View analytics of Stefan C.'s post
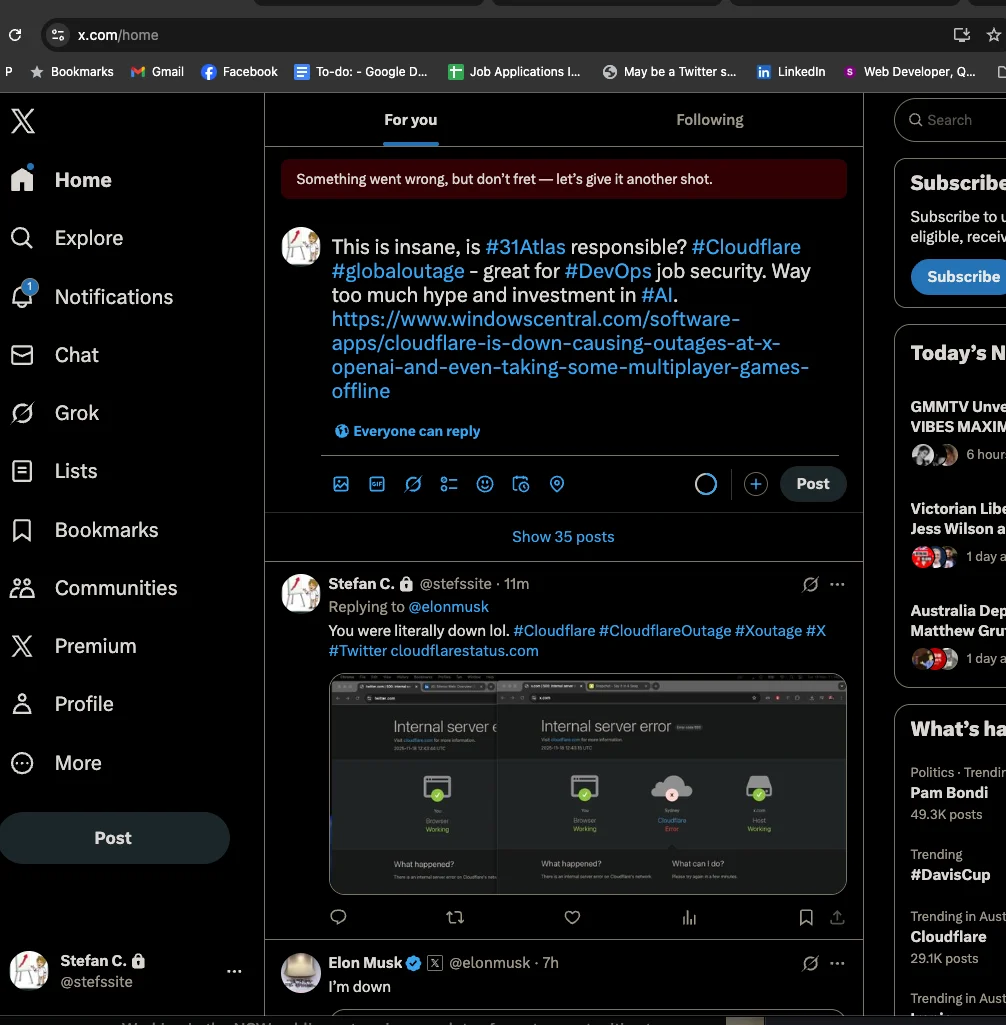Viewport: 1006px width, 1025px height. (689, 917)
